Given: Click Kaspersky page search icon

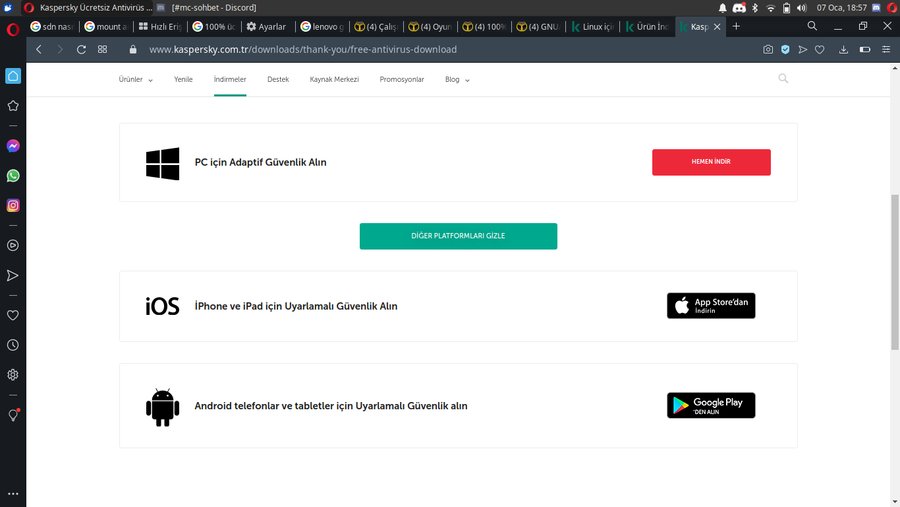Looking at the screenshot, I should [783, 79].
